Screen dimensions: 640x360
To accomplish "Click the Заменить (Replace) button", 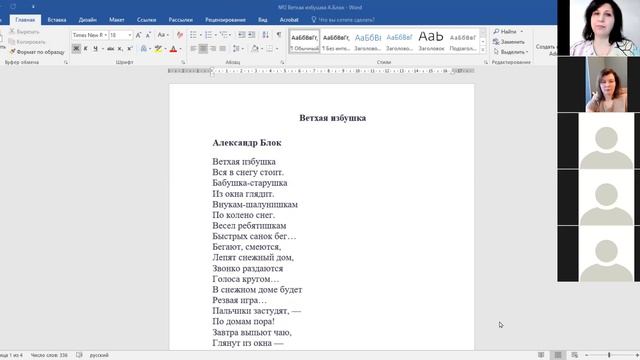I will [x=509, y=42].
